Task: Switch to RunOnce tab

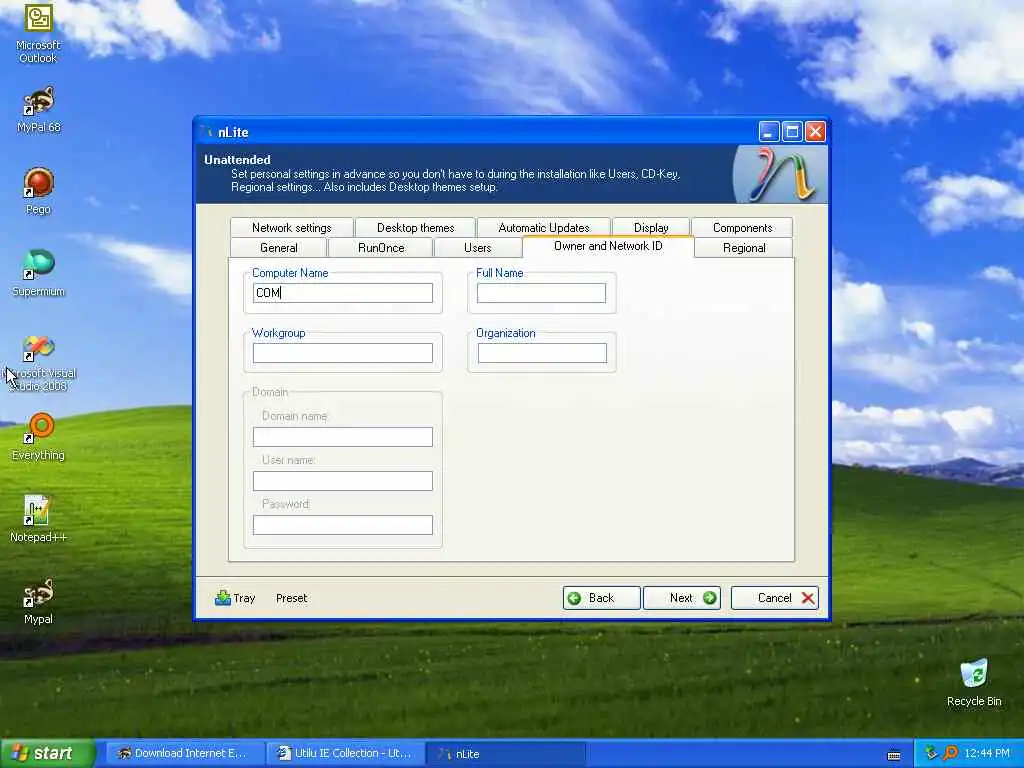Action: point(381,248)
